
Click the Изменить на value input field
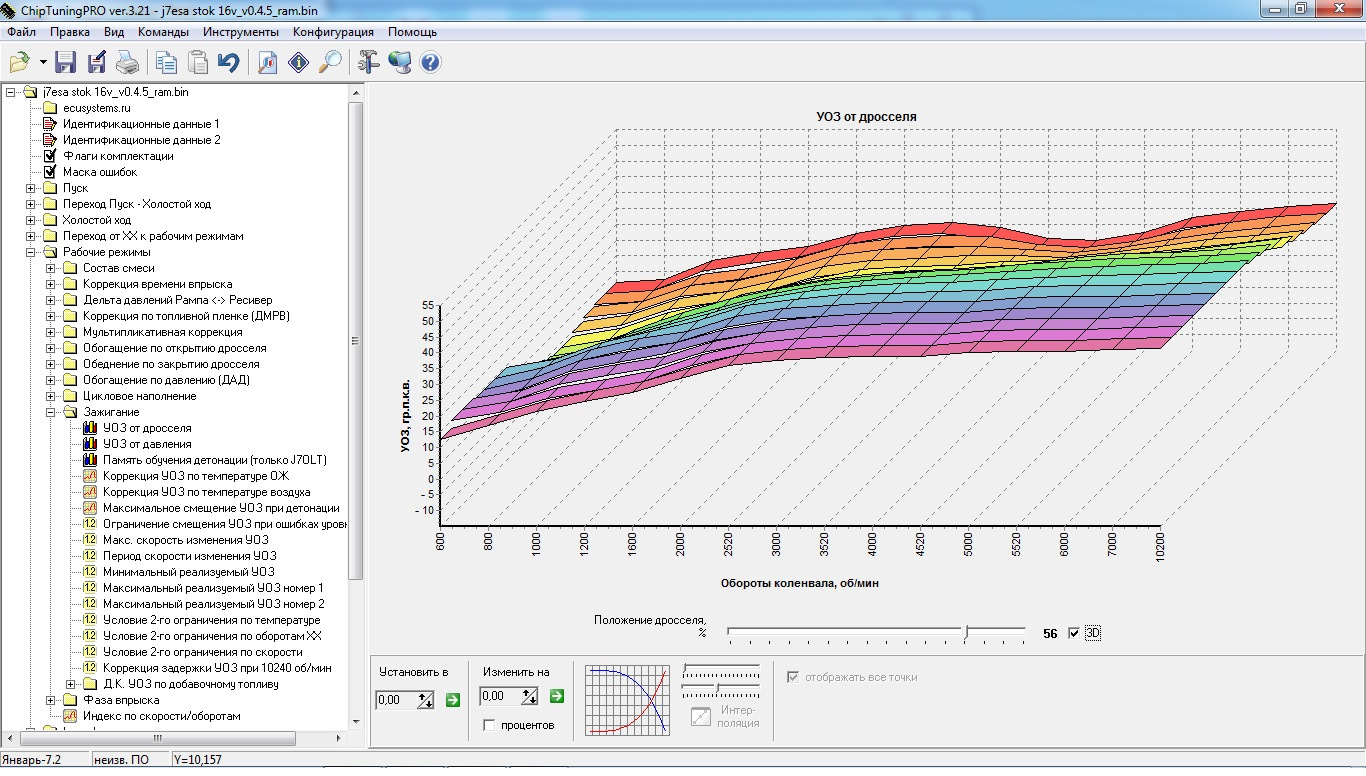tap(499, 697)
